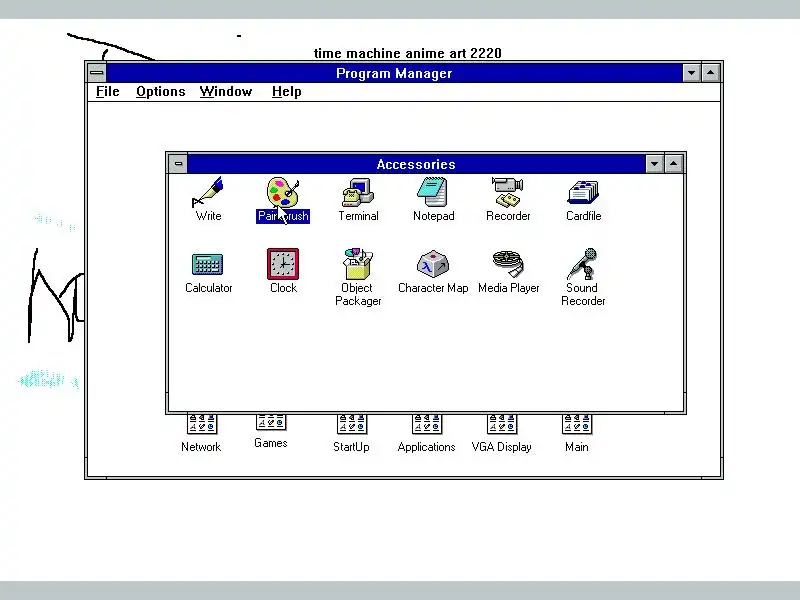The height and width of the screenshot is (600, 800).
Task: Select the Paintbrush palette icon
Action: coord(283,192)
